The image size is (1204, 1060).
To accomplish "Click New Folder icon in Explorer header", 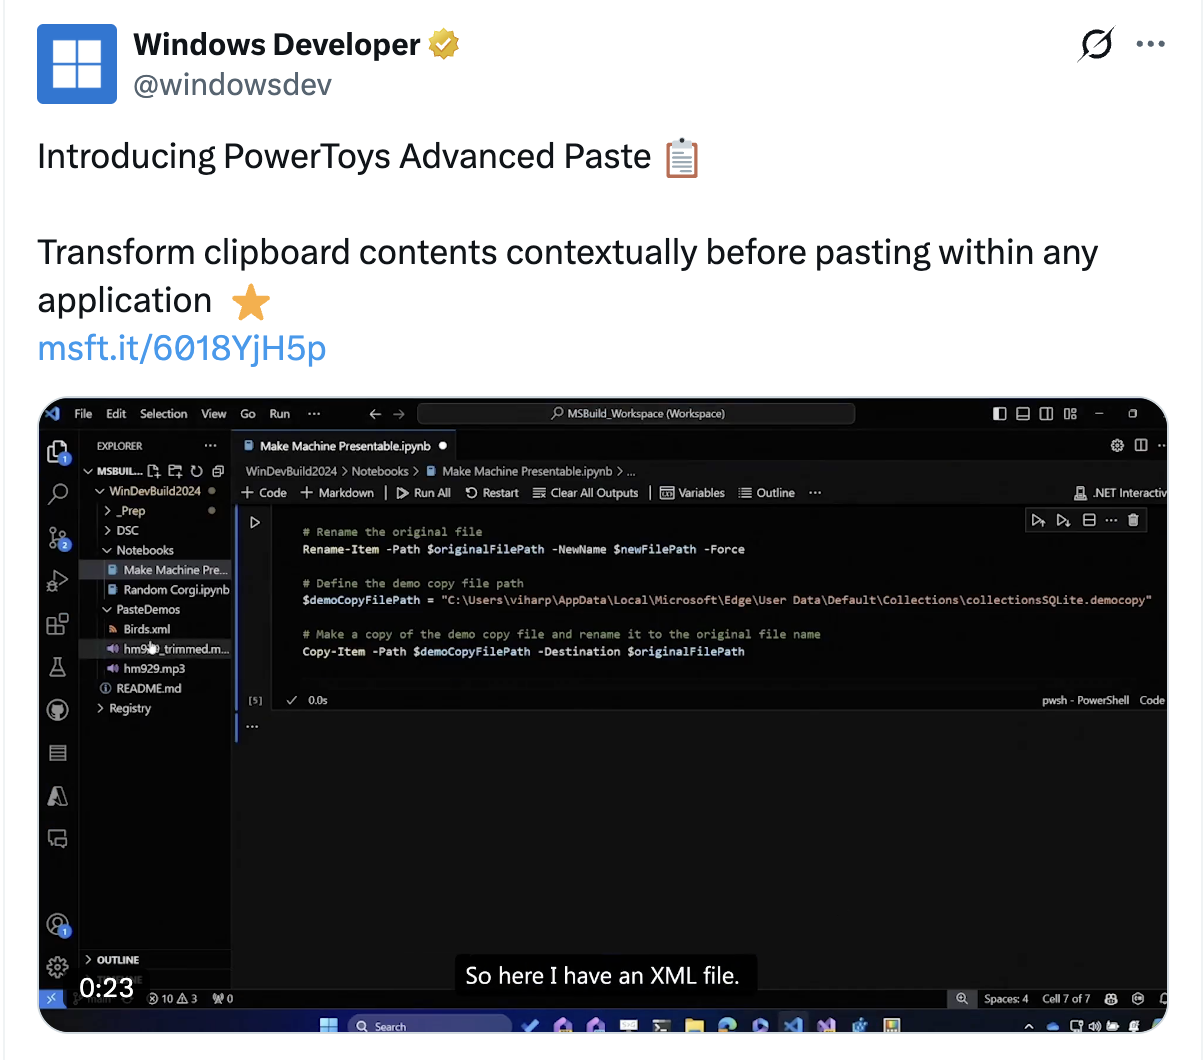I will click(175, 471).
